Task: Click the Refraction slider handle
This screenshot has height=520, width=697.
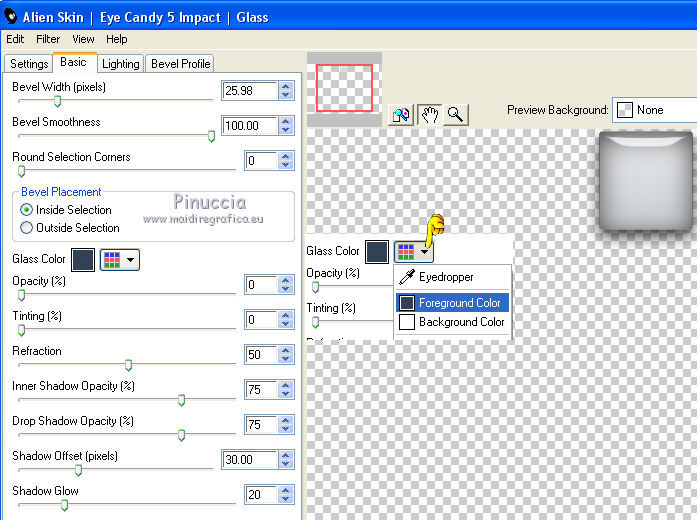Action: (128, 365)
